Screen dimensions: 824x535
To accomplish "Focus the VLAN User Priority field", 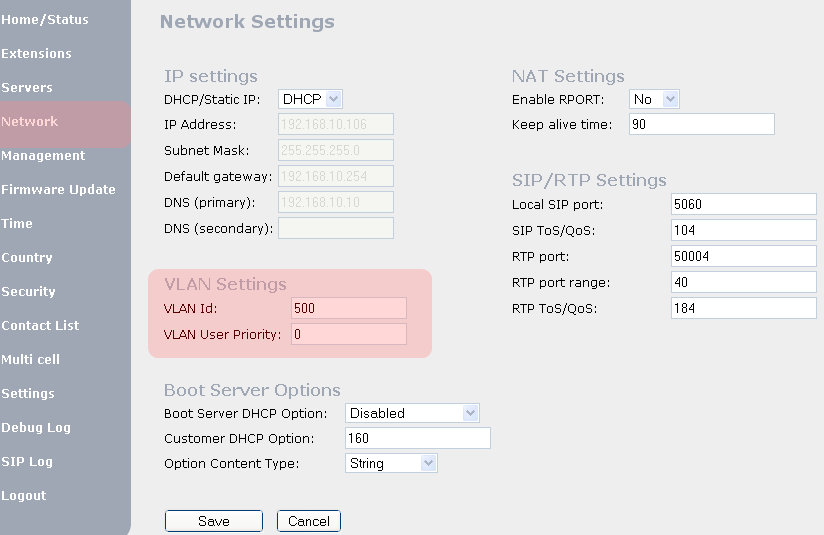I will [349, 334].
